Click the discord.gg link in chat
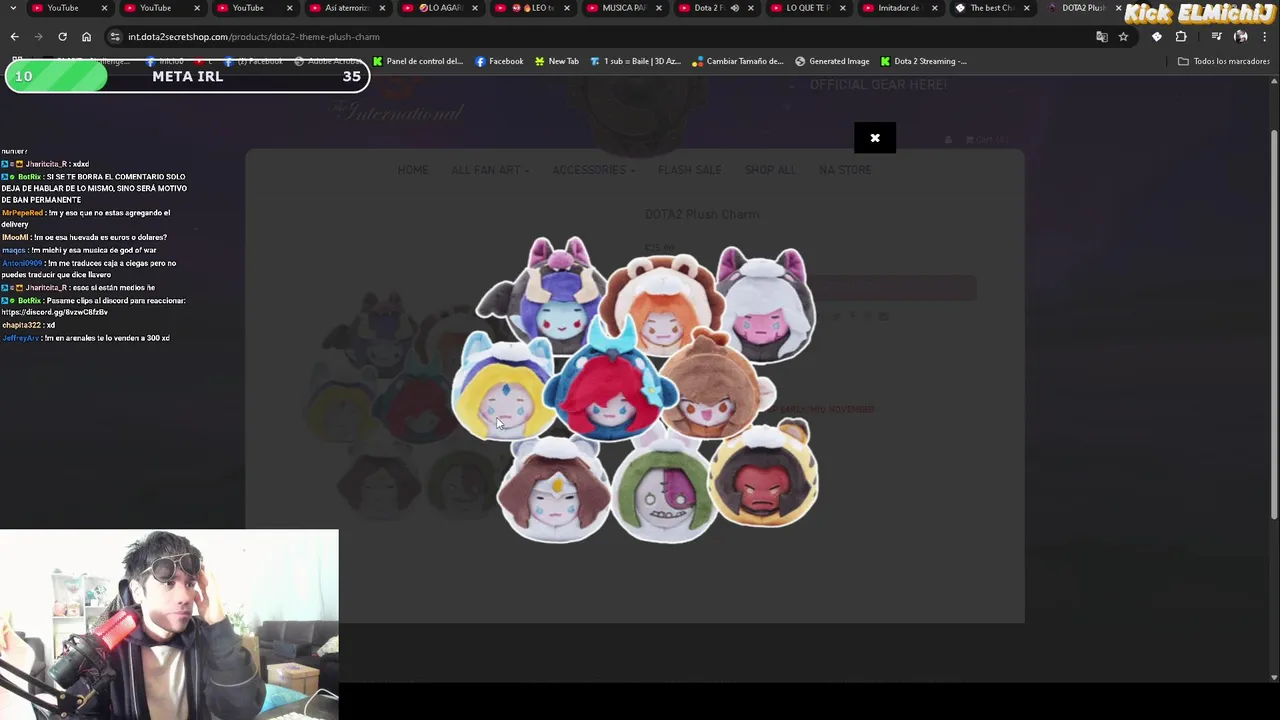Viewport: 1280px width, 720px height. [55, 312]
